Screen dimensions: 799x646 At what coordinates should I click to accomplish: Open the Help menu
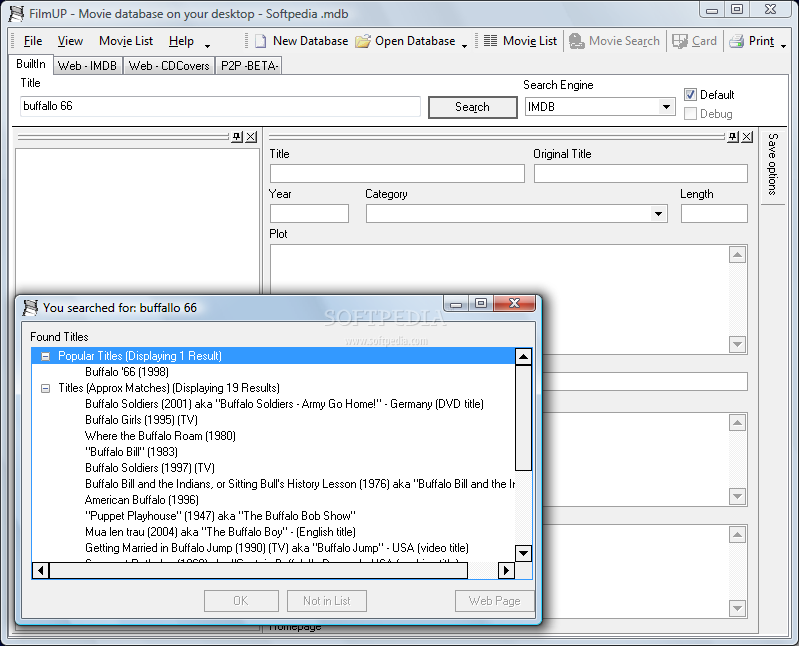(181, 41)
